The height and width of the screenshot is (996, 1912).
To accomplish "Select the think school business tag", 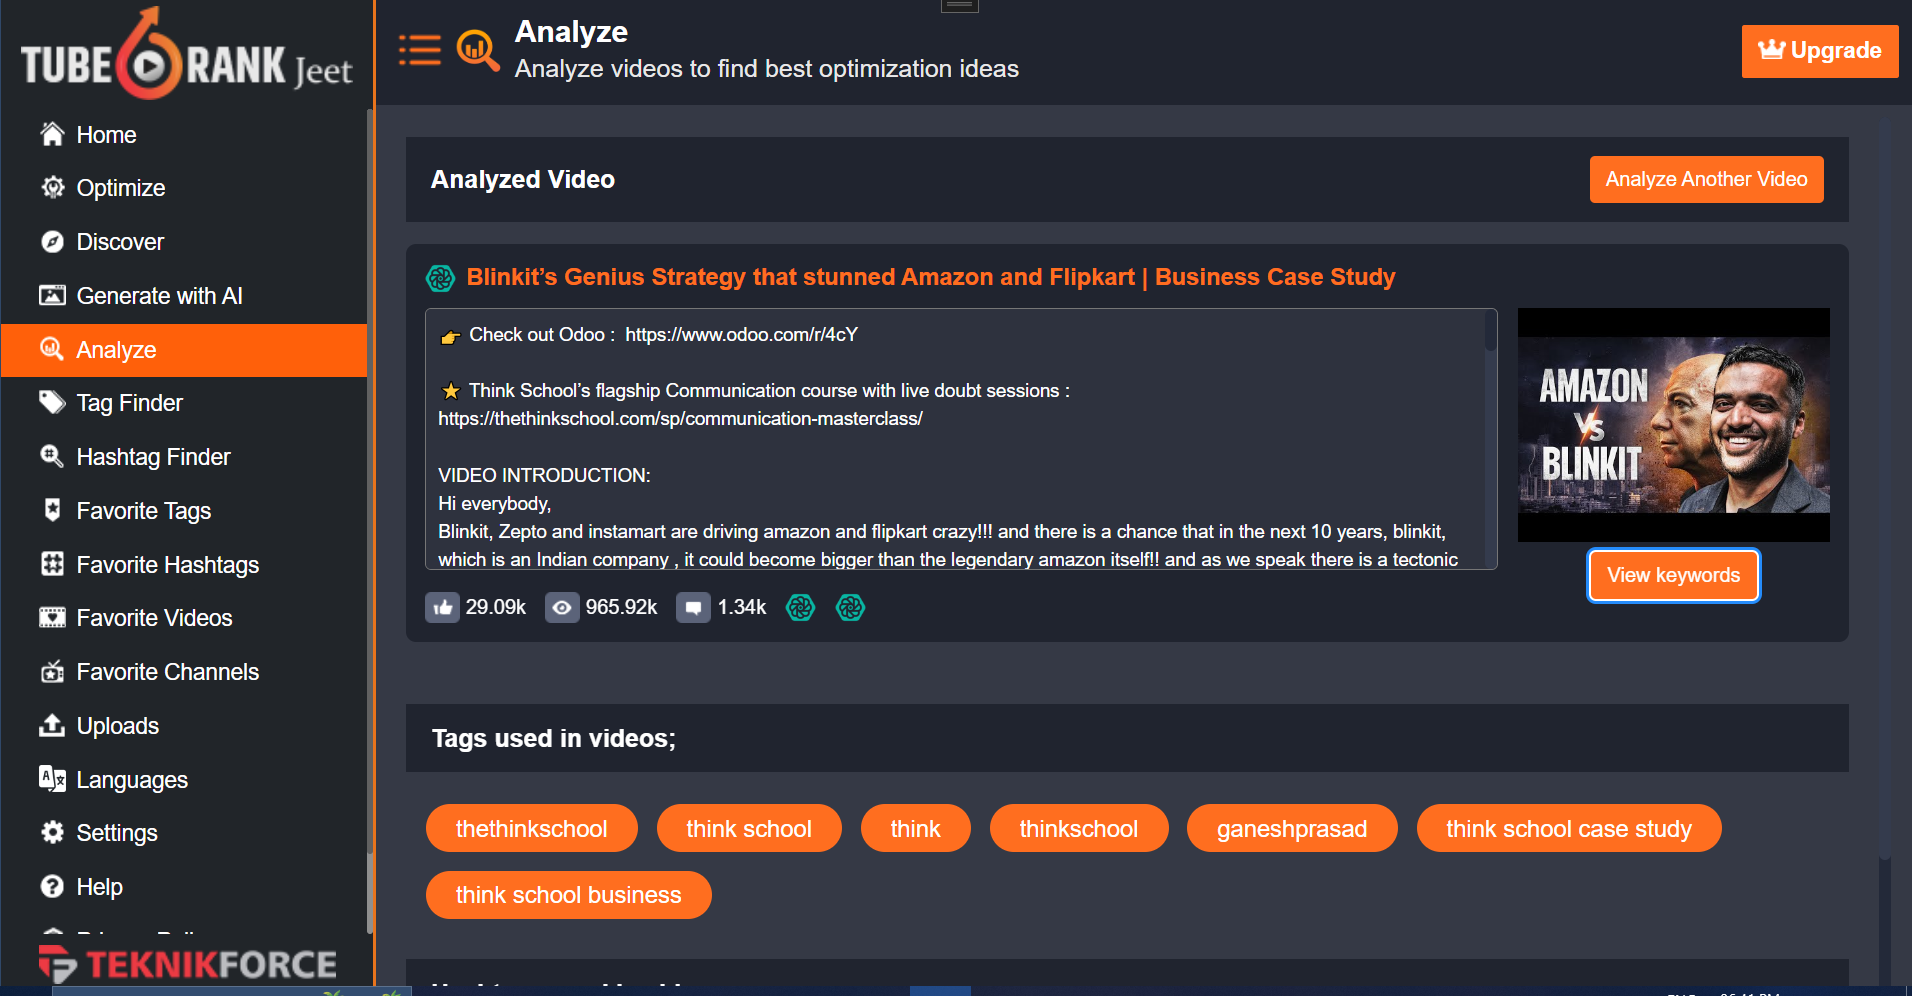I will (x=568, y=894).
